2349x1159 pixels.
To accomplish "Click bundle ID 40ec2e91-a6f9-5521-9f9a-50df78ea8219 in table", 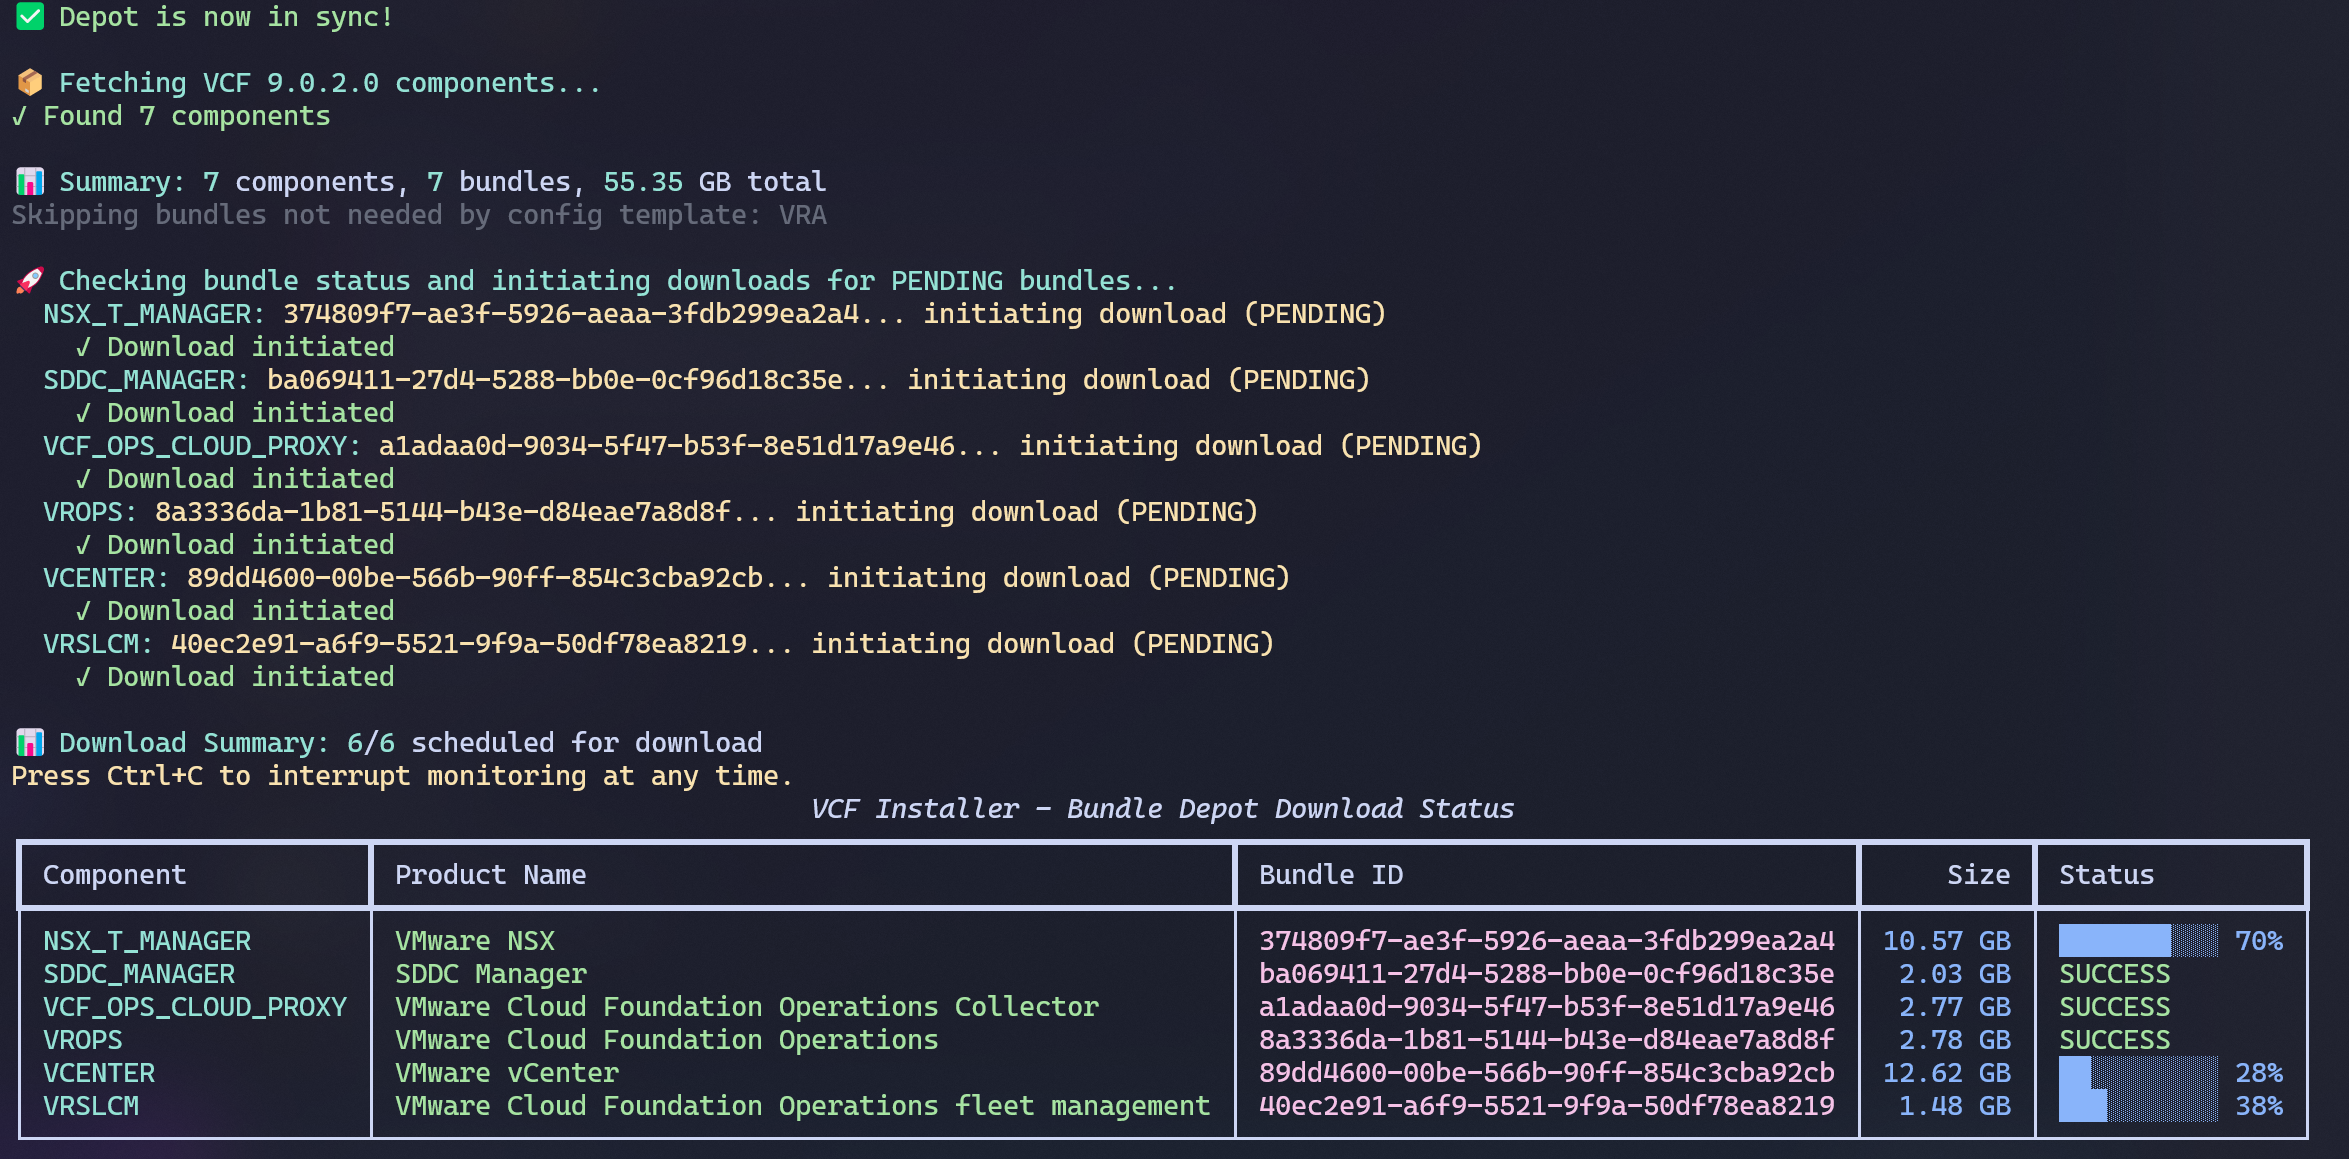I will (x=1546, y=1106).
